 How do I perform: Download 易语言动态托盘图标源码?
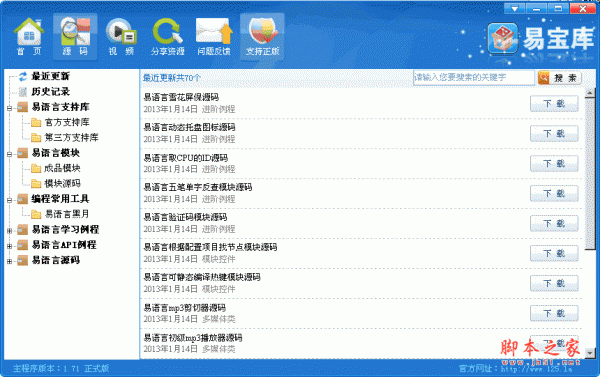pyautogui.click(x=554, y=134)
